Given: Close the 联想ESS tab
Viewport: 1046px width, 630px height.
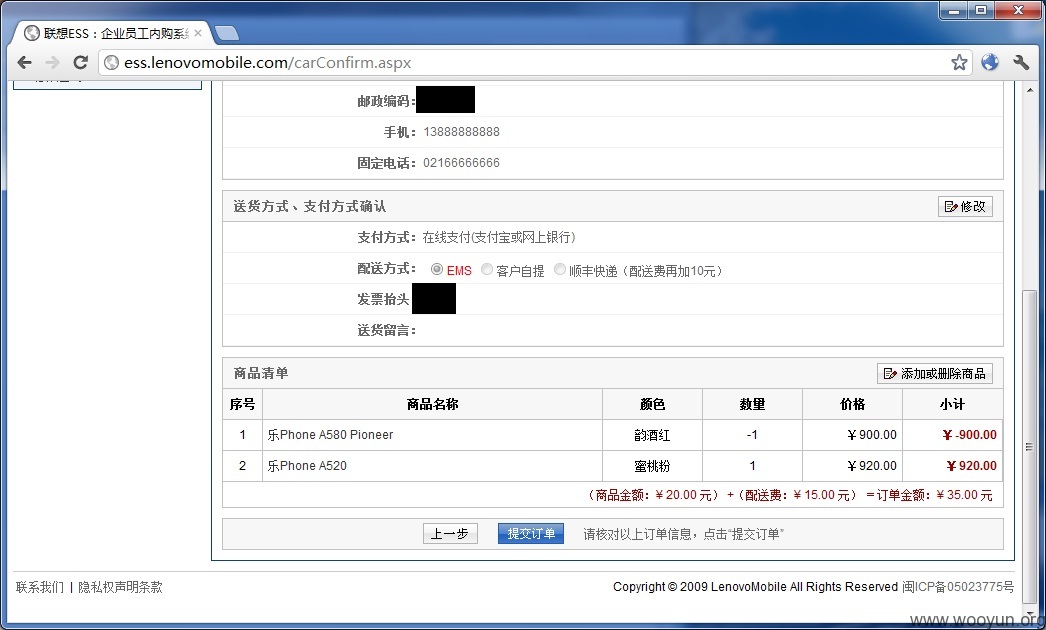Looking at the screenshot, I should [198, 33].
